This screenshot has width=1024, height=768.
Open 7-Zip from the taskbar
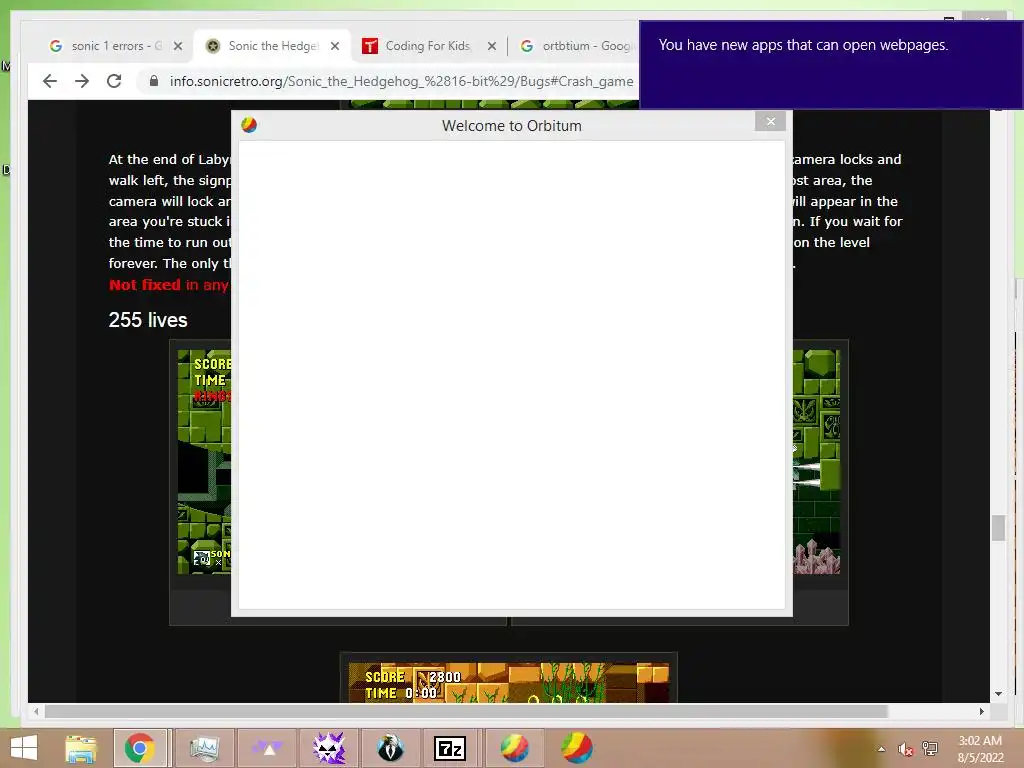pos(451,748)
